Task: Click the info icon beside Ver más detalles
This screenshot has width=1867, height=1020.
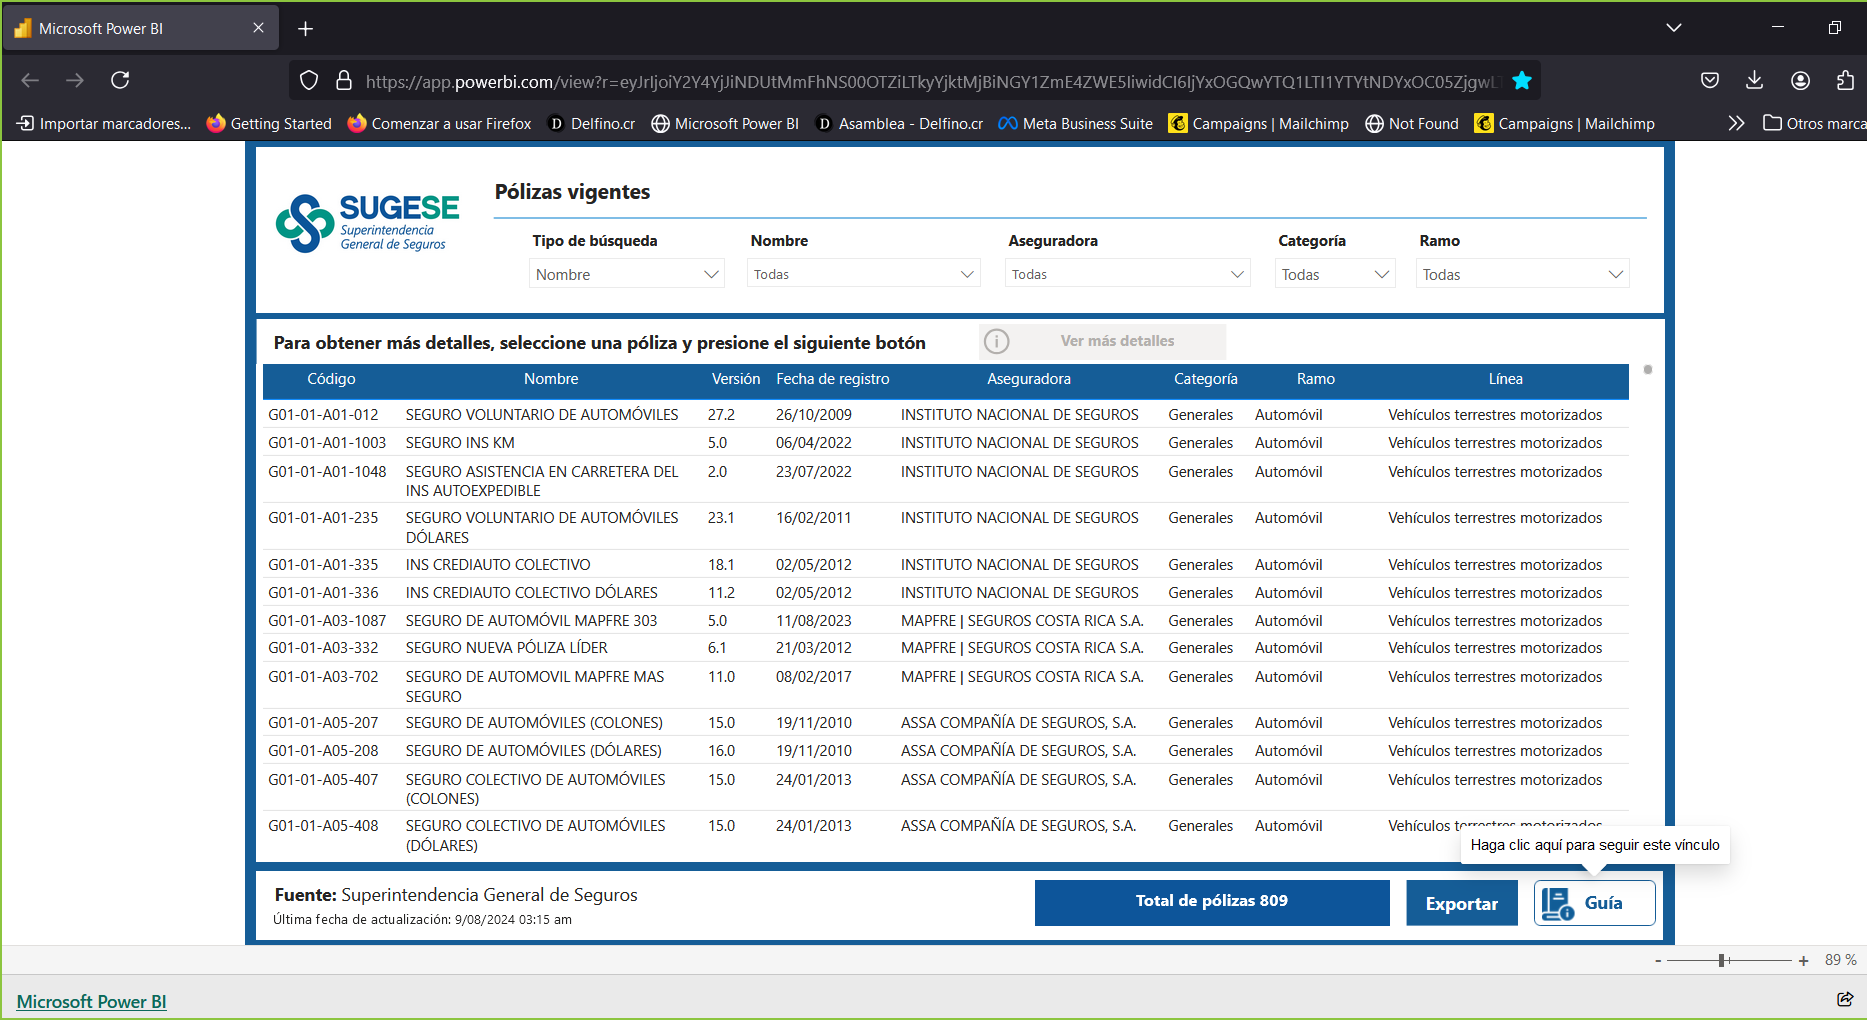Action: (x=996, y=342)
